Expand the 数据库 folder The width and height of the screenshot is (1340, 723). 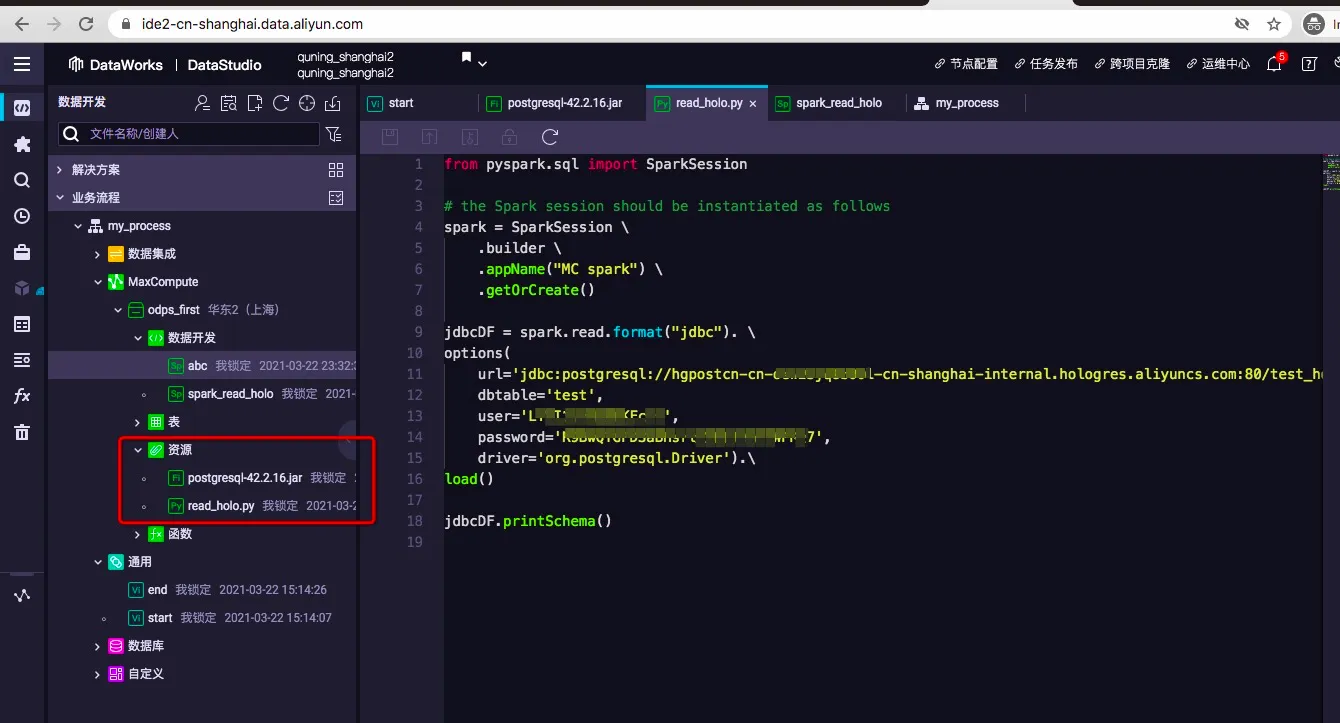pyautogui.click(x=97, y=646)
